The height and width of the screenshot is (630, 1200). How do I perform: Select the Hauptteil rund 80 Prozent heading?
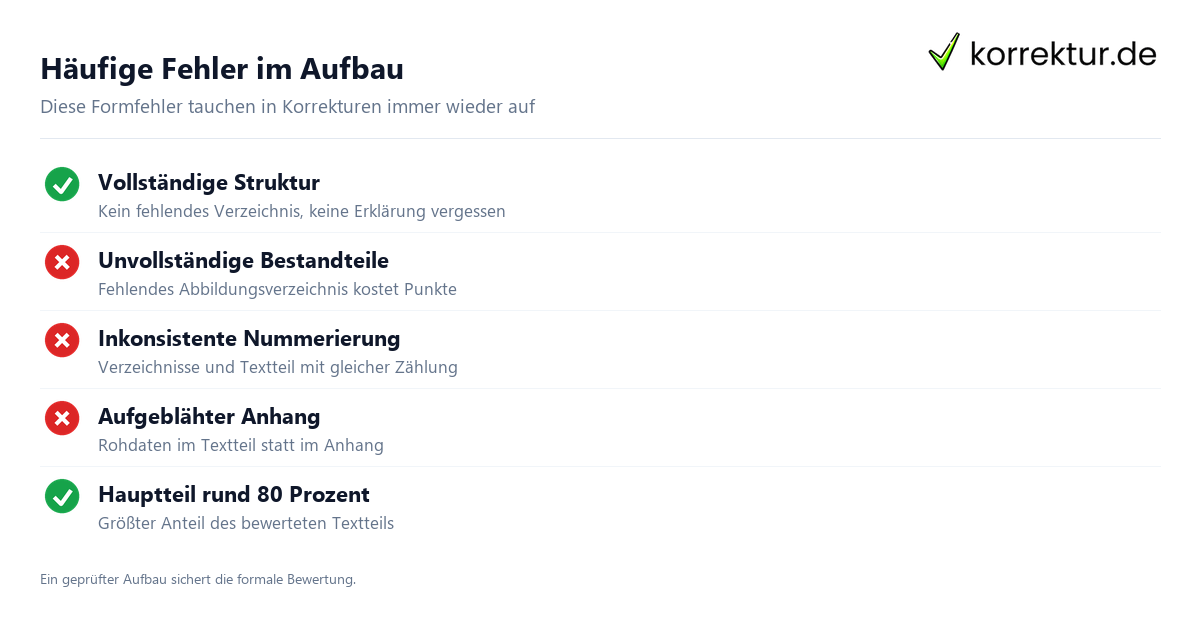click(234, 495)
